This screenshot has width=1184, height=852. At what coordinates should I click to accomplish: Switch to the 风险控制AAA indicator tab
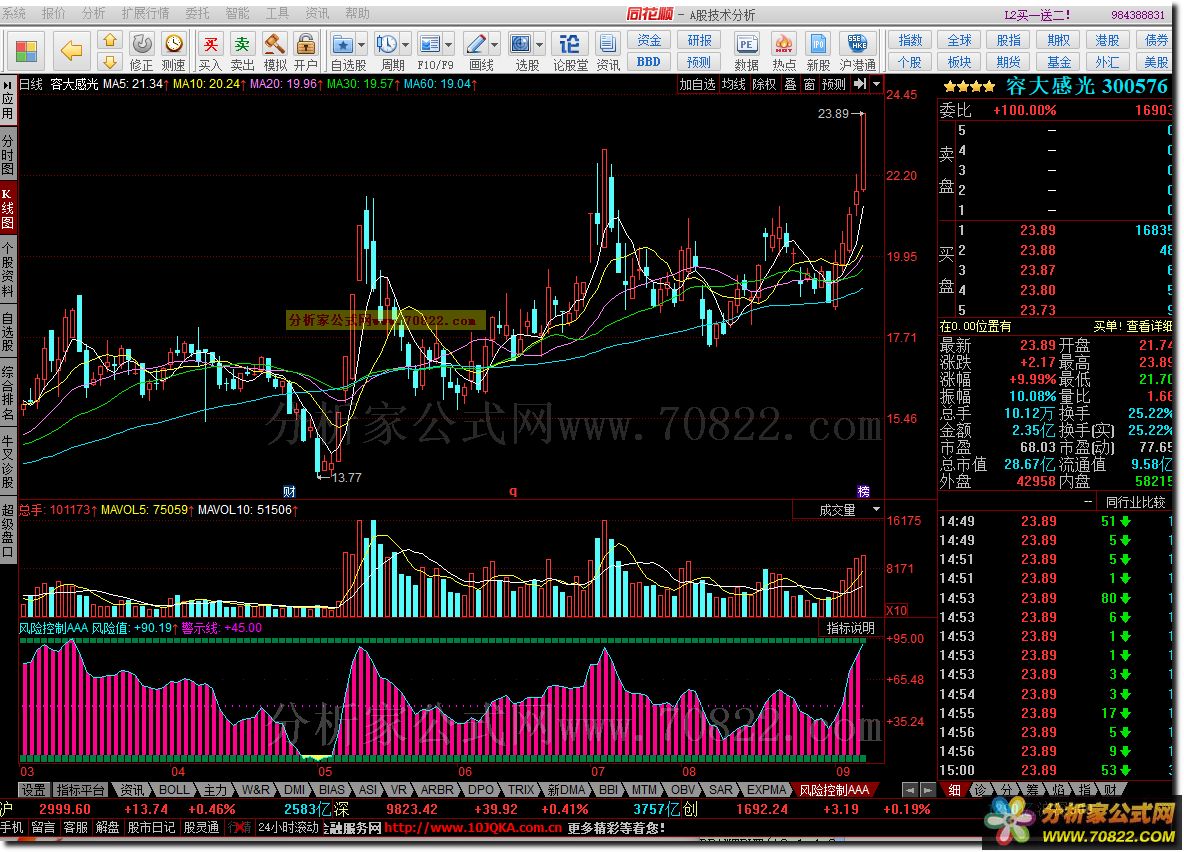834,790
